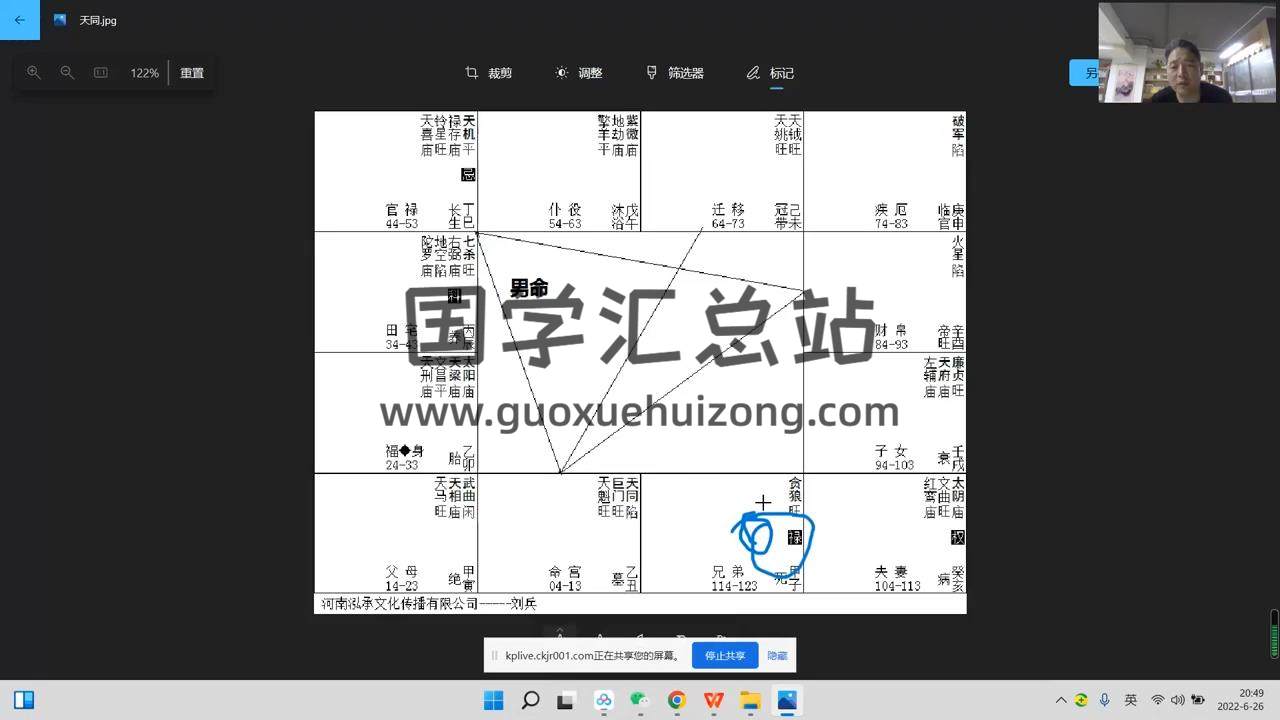The height and width of the screenshot is (720, 1280).
Task: Open the 调整 adjustment tab
Action: (579, 73)
